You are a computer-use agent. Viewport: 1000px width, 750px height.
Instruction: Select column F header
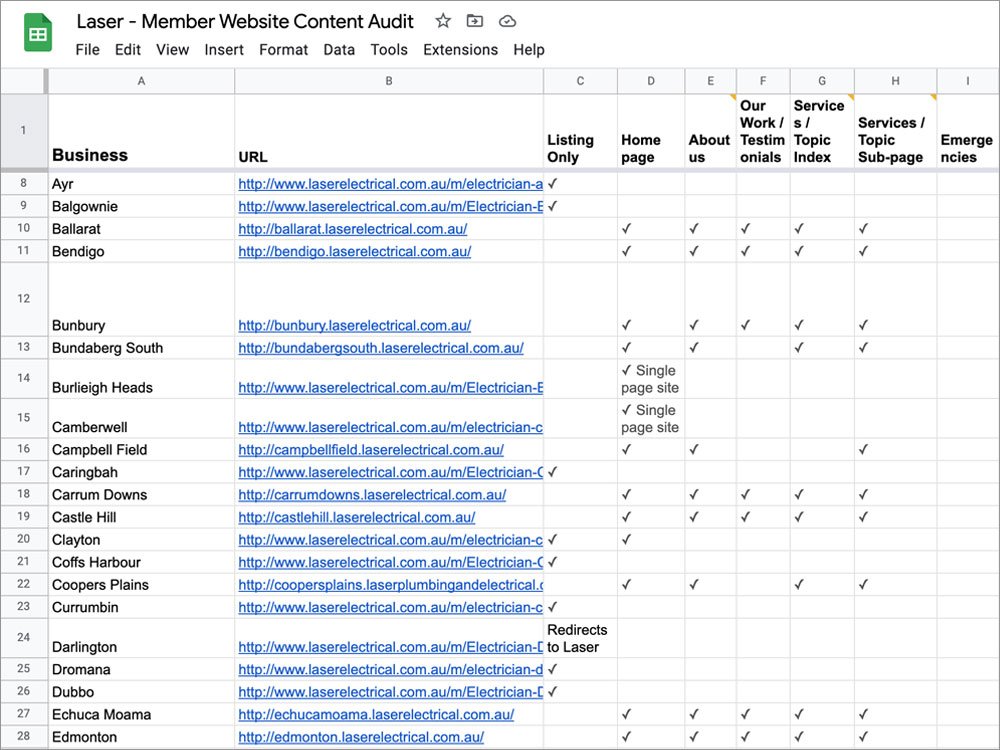pos(763,81)
